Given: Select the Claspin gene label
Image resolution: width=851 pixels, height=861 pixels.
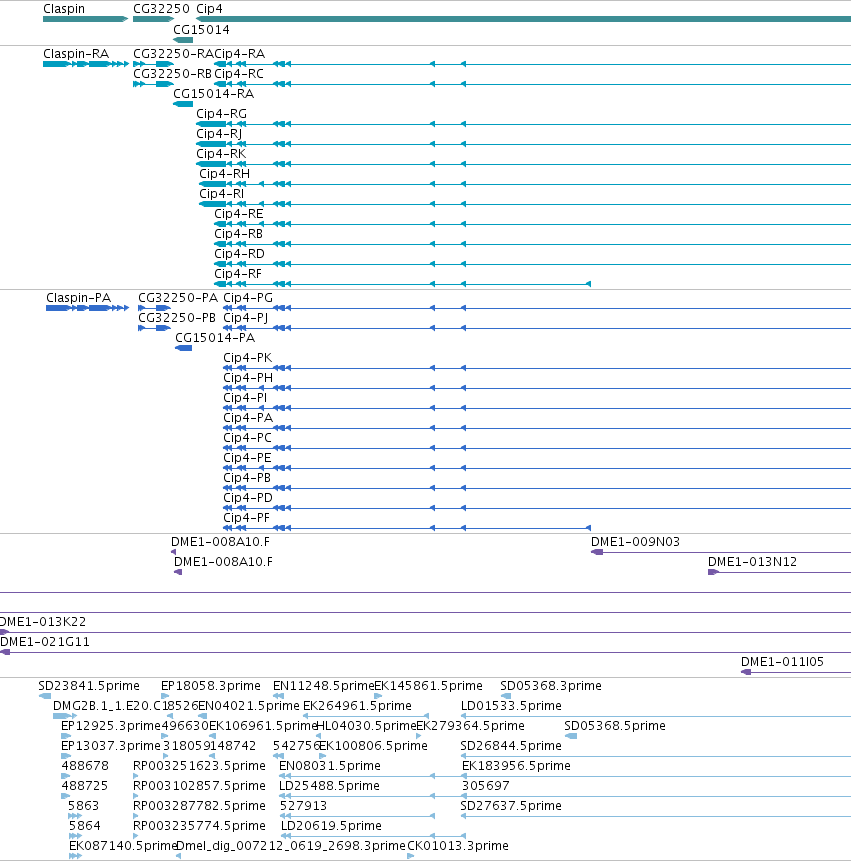Looking at the screenshot, I should point(64,9).
